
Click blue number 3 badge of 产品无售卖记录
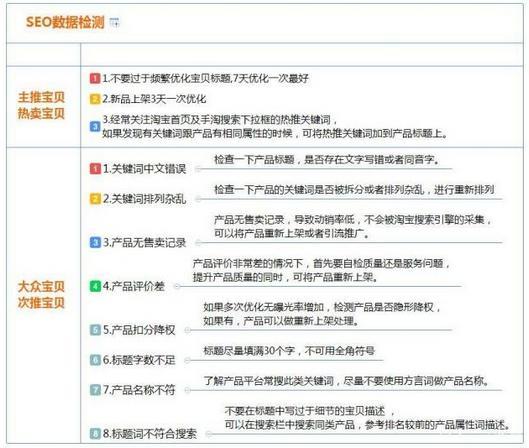[95, 242]
